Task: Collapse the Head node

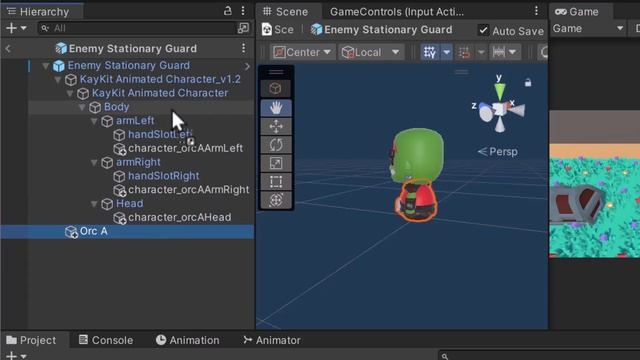Action: [94, 204]
